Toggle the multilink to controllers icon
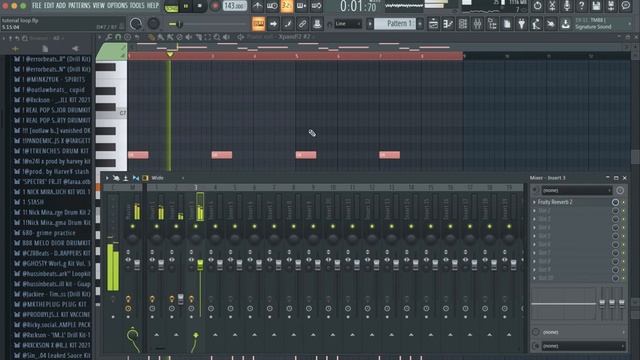 (x=302, y=24)
